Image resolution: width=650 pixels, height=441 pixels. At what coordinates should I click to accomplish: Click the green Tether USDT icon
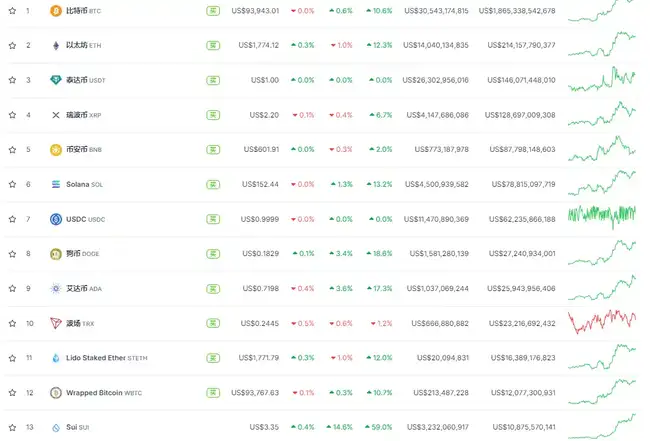(x=56, y=80)
